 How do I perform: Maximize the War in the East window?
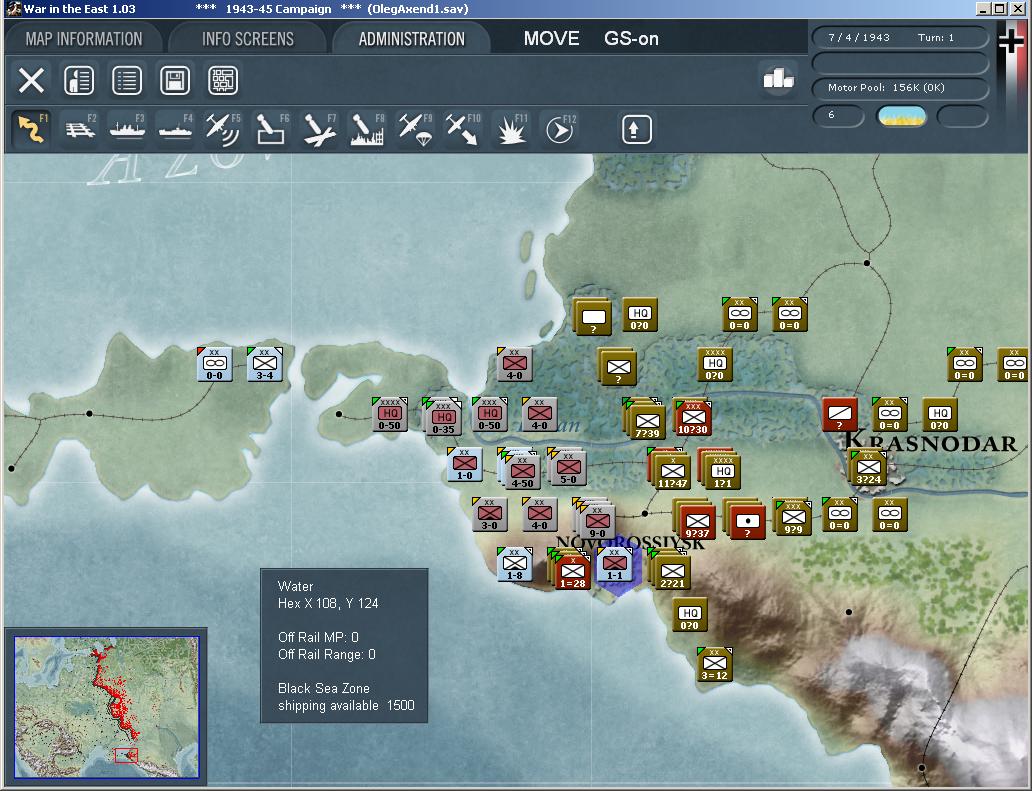pyautogui.click(x=1000, y=9)
